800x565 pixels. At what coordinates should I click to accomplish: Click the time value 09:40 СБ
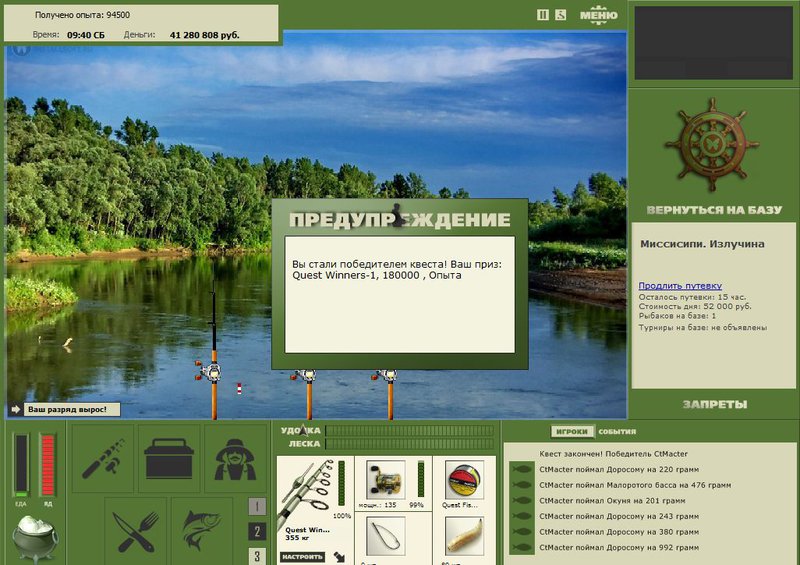tap(86, 35)
